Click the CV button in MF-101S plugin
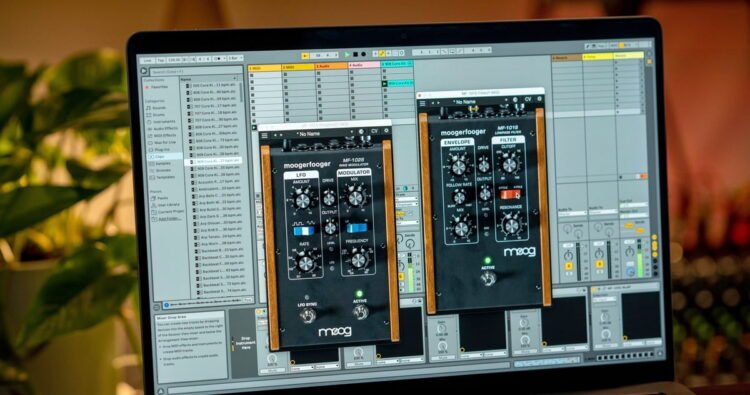The image size is (750, 395). click(528, 99)
